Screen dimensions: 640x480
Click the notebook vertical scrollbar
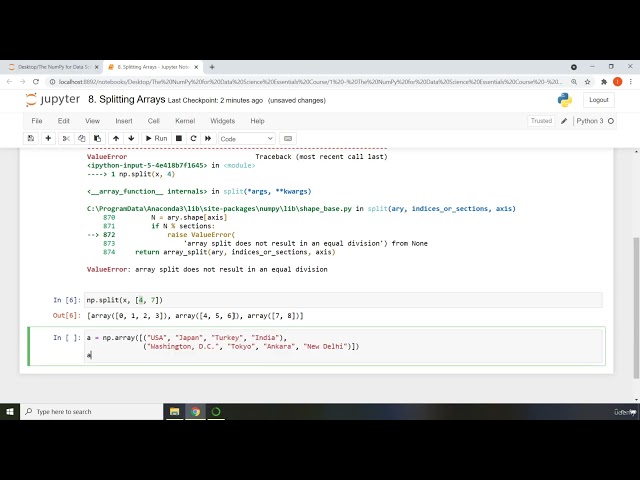636,306
